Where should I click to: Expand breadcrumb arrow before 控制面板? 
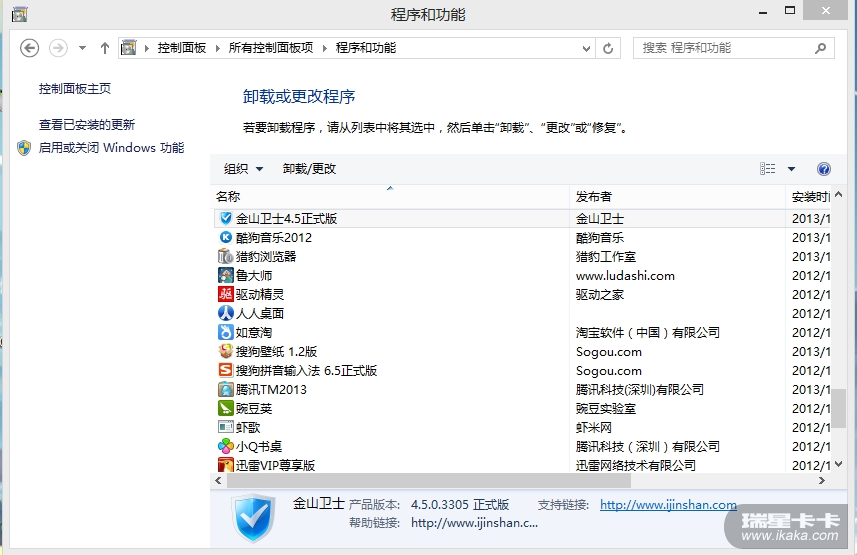point(146,48)
